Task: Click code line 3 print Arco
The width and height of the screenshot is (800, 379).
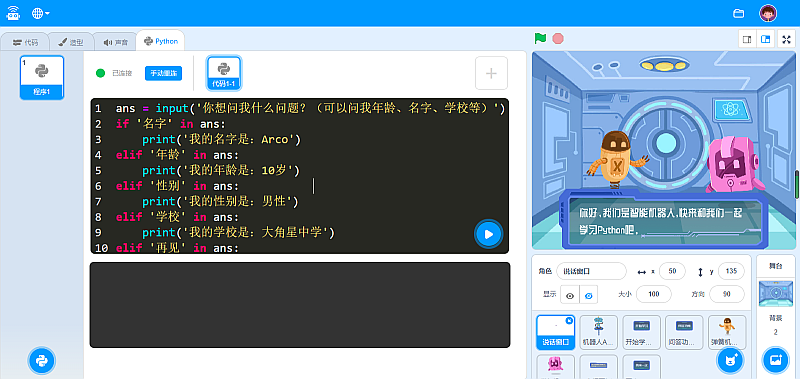Action: (x=222, y=139)
